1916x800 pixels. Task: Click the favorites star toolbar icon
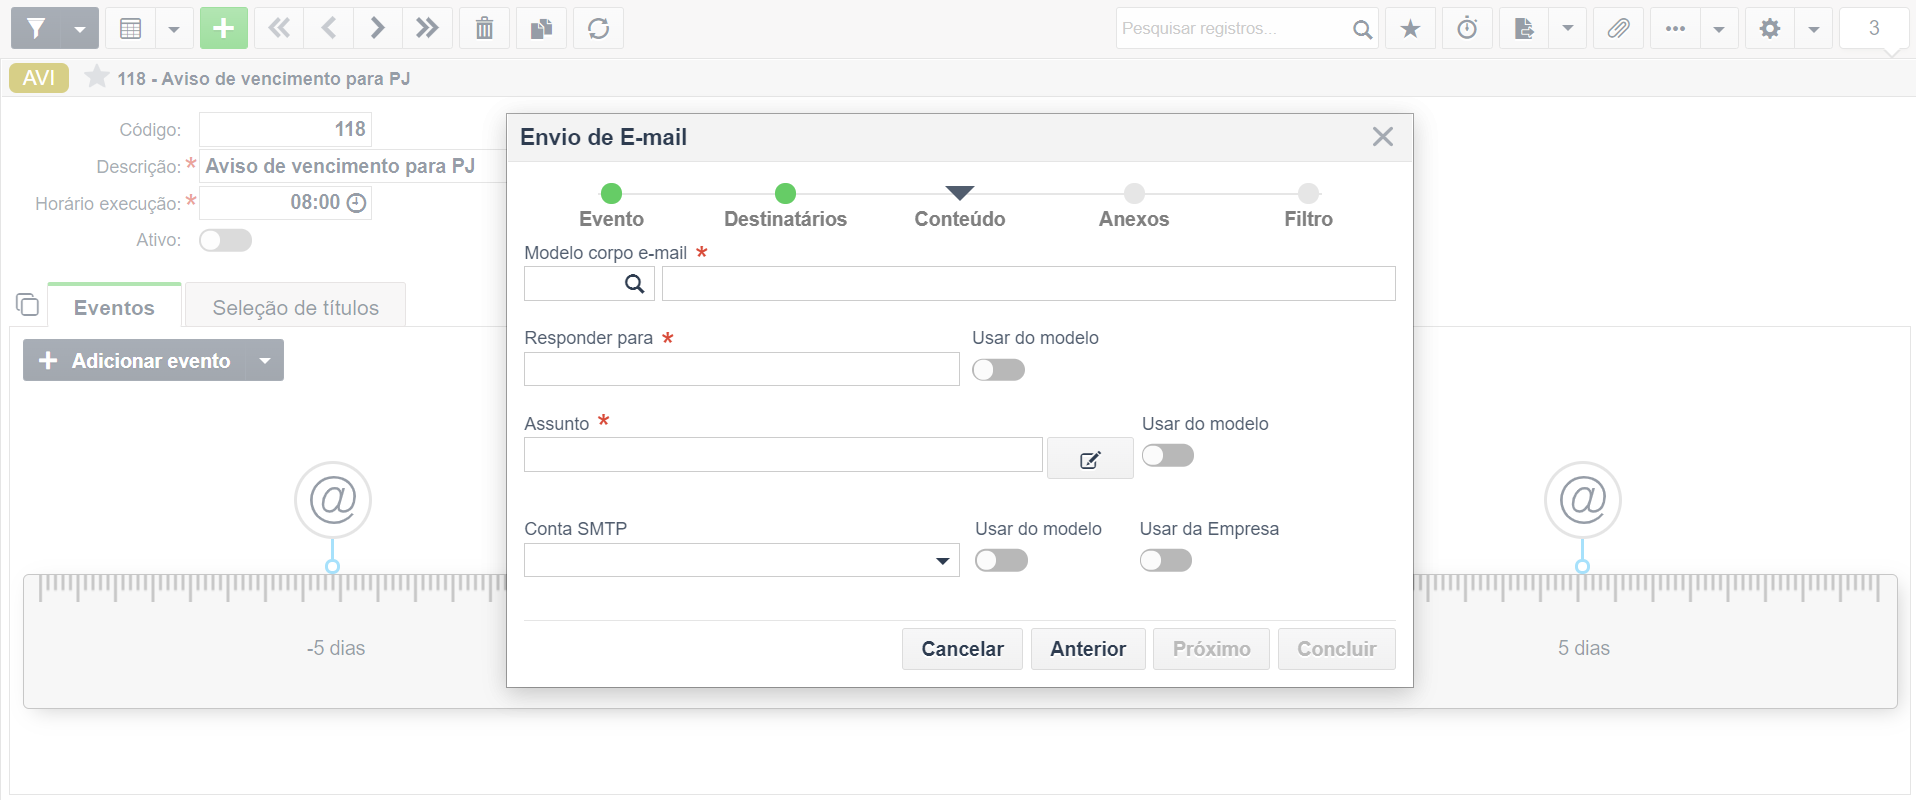pyautogui.click(x=1410, y=28)
